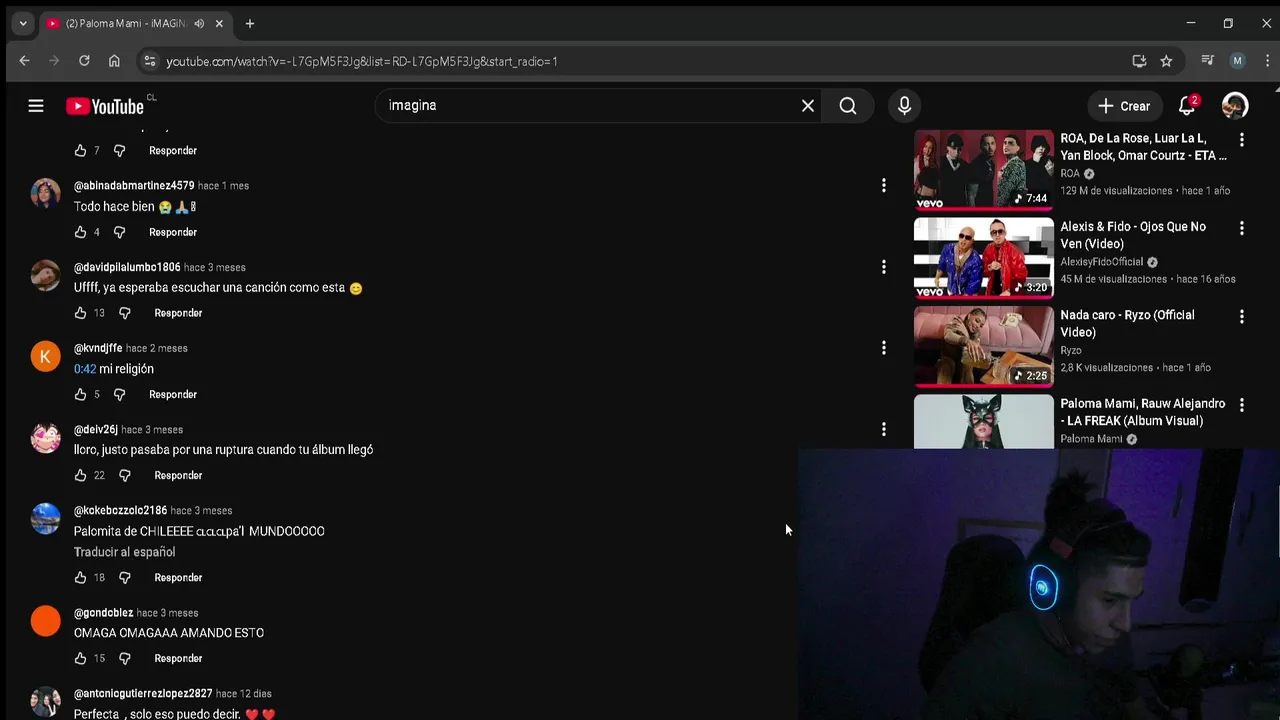Open options menu for @davidpilalumbo1806 comment
Image resolution: width=1280 pixels, height=720 pixels.
coord(883,267)
